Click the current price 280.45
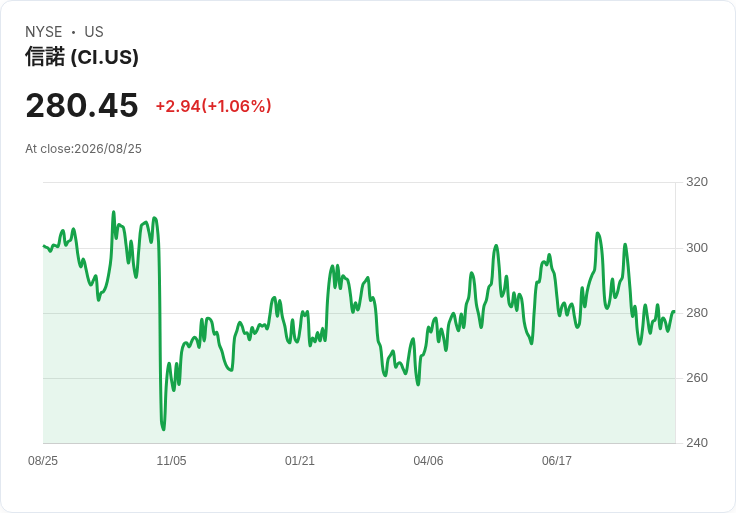Screen dimensions: 736x513 (82, 106)
